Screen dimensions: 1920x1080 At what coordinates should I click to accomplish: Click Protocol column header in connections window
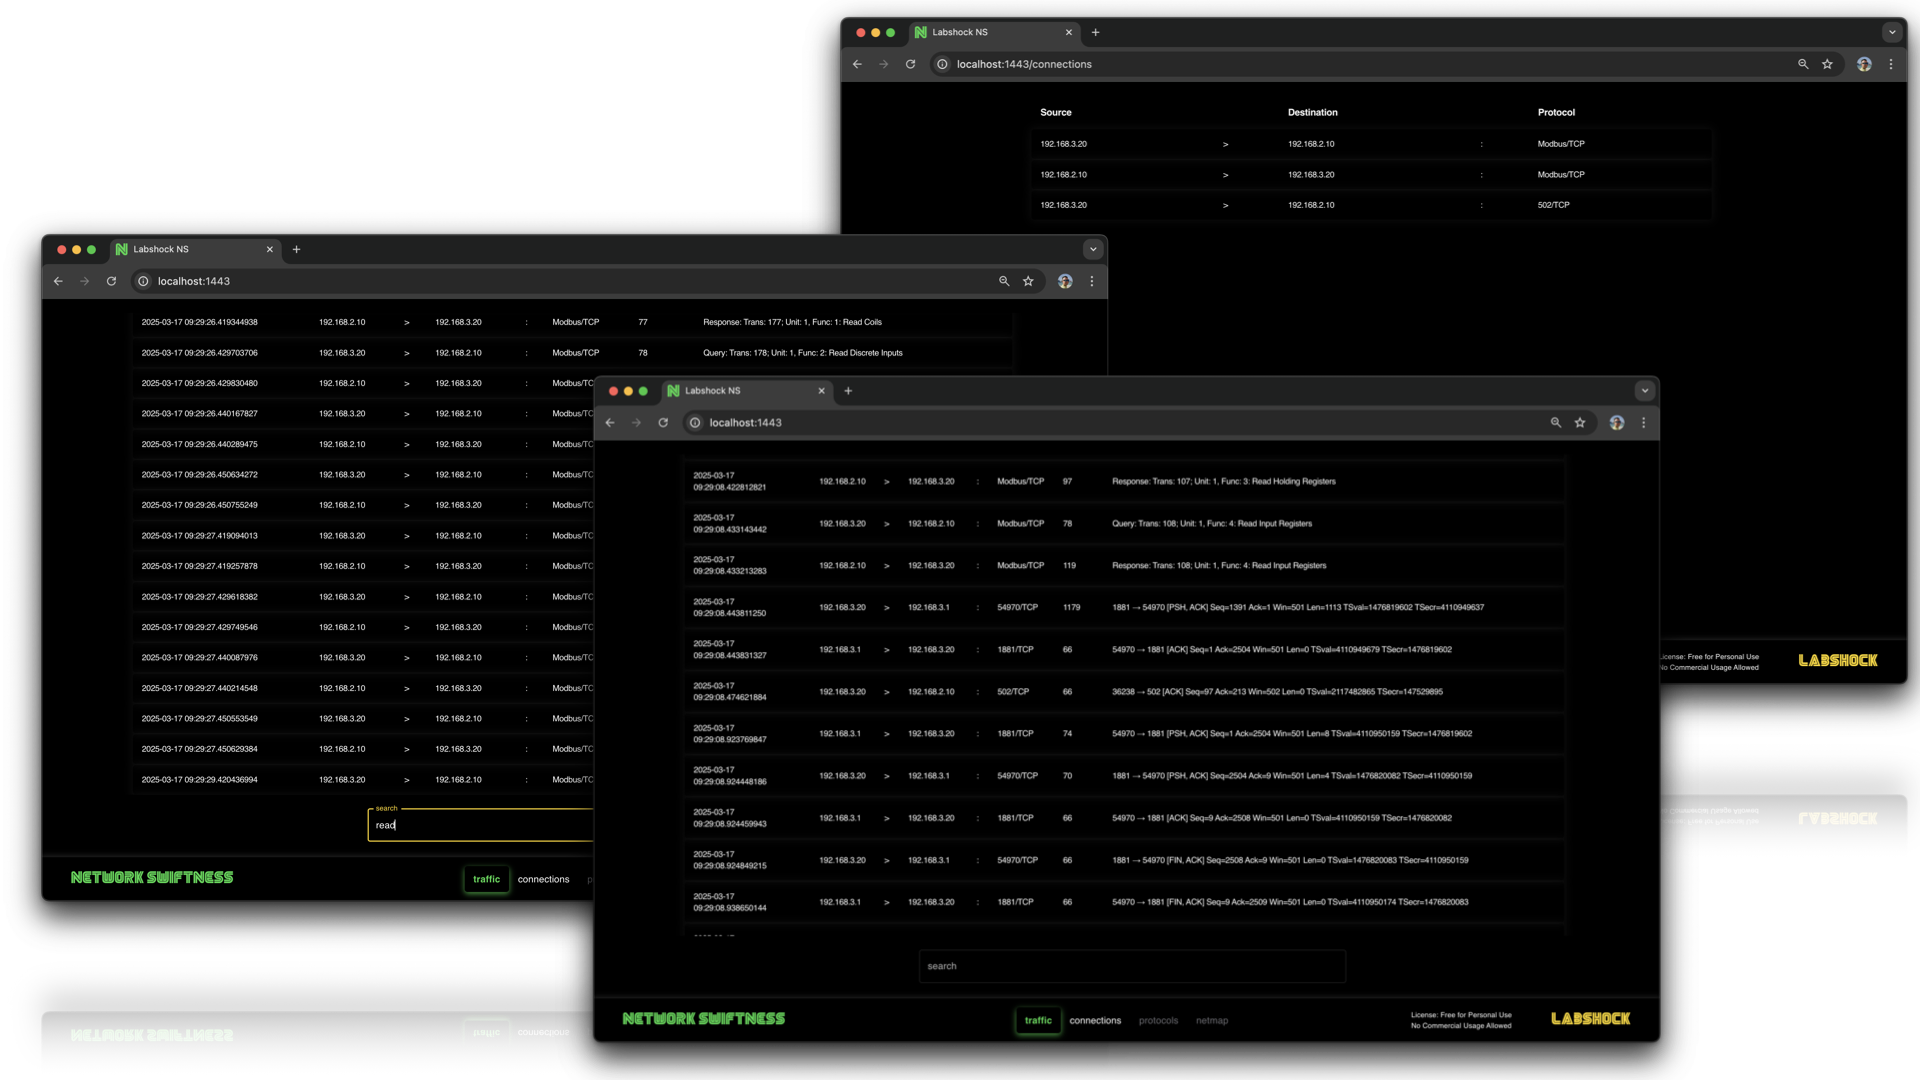[x=1556, y=113]
